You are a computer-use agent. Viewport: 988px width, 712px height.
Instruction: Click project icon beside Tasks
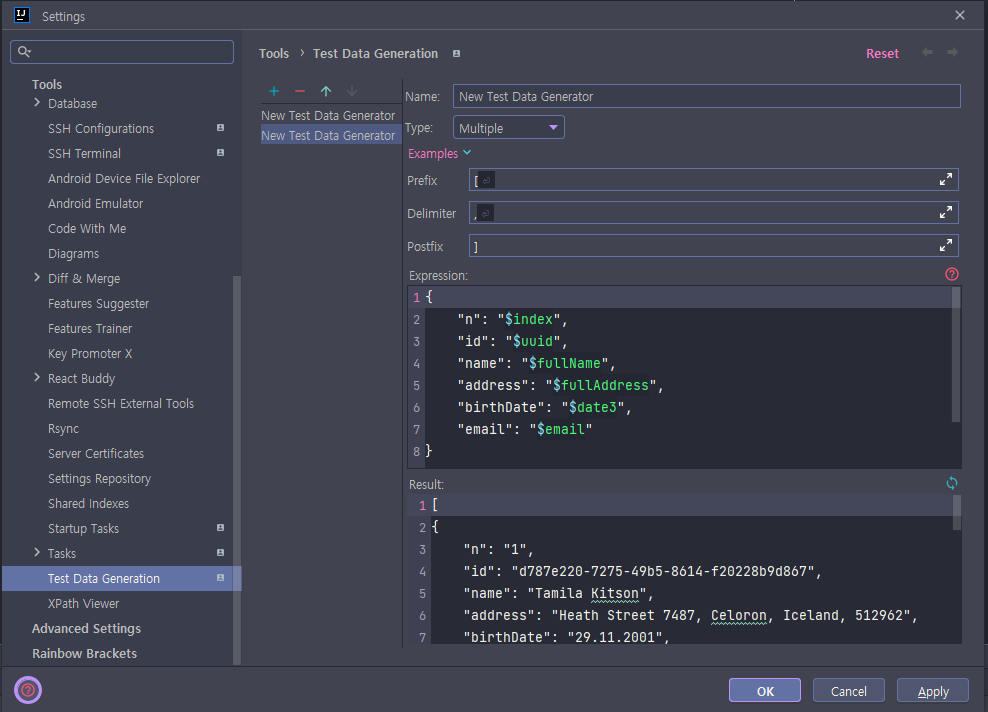coord(221,553)
